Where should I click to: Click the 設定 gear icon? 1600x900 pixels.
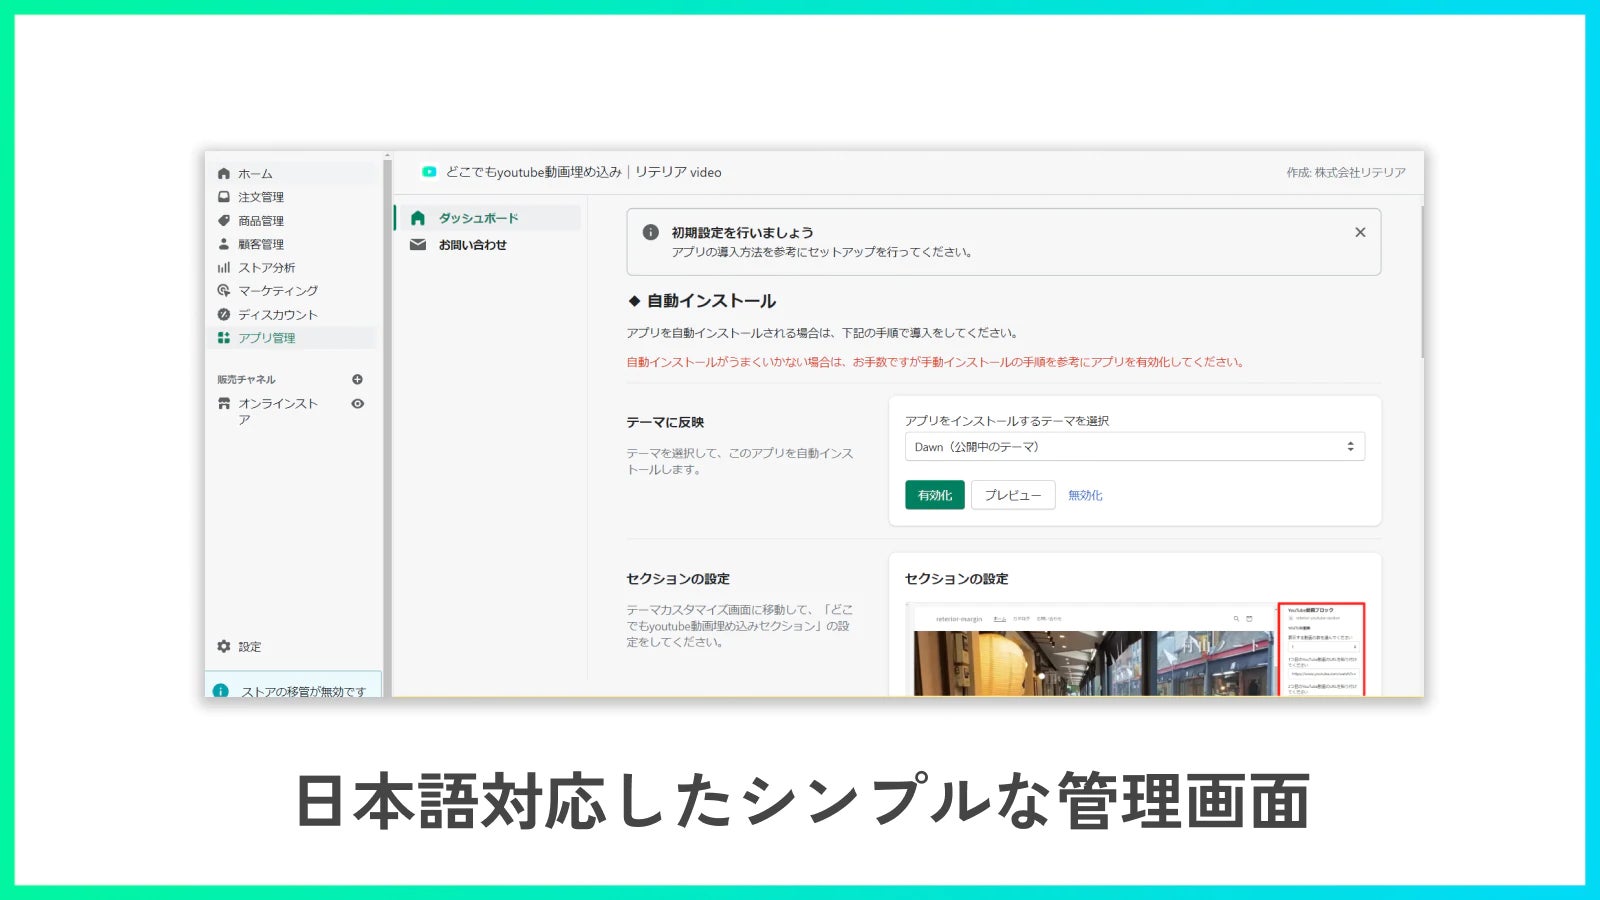(x=224, y=647)
